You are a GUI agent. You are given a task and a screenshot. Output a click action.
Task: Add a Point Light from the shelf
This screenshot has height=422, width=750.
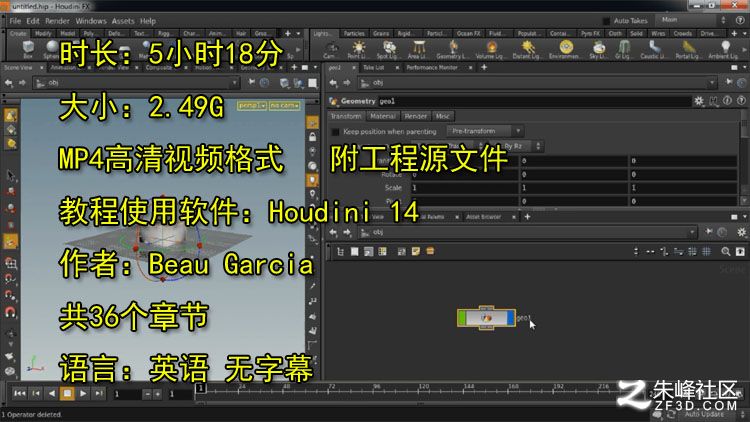pyautogui.click(x=358, y=49)
